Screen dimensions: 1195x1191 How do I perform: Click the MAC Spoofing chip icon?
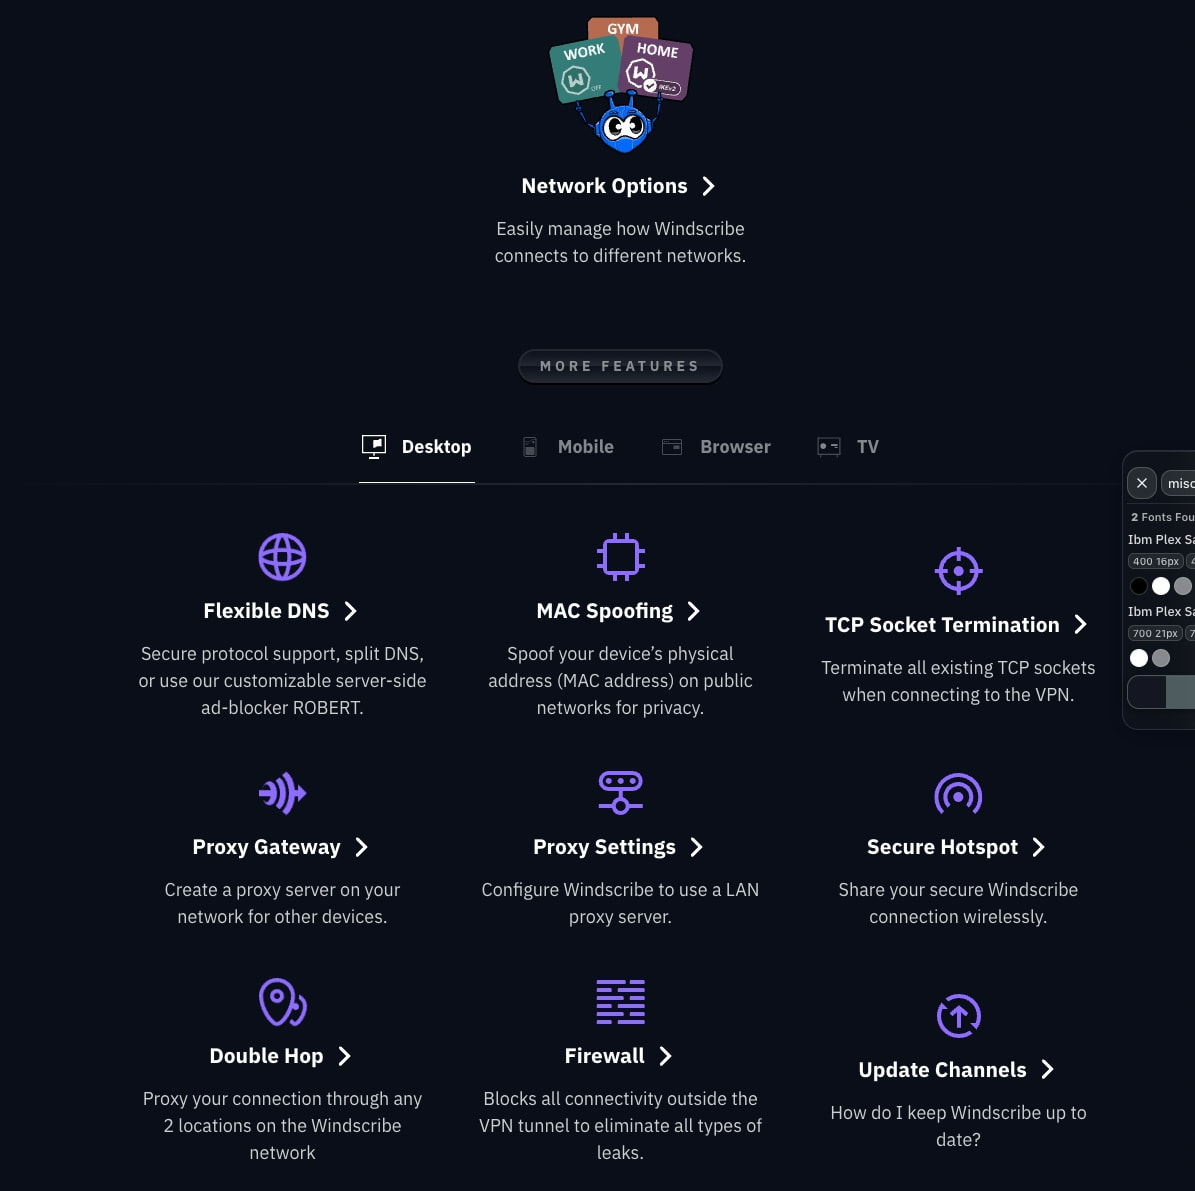[620, 557]
